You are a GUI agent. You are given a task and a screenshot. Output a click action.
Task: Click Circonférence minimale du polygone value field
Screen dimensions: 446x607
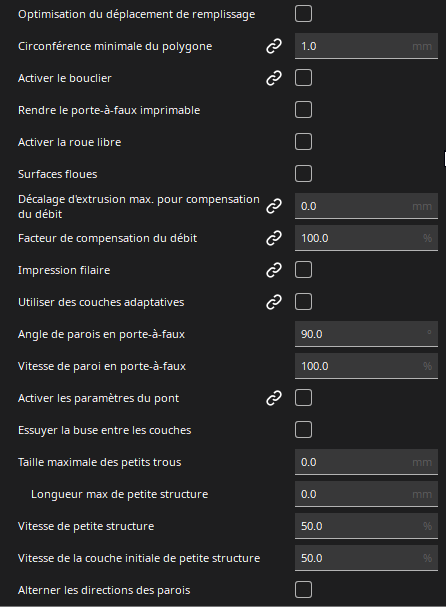[366, 46]
